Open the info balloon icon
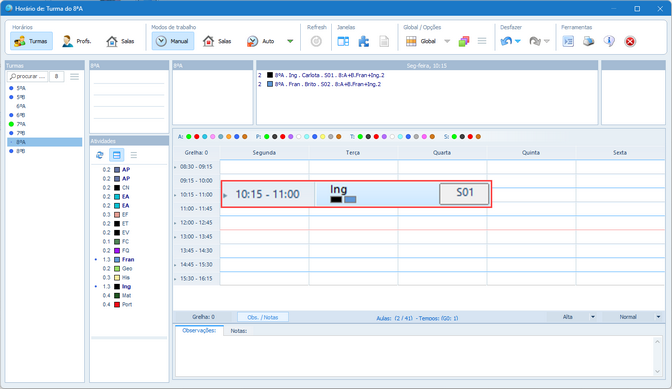672x389 pixels. 609,41
